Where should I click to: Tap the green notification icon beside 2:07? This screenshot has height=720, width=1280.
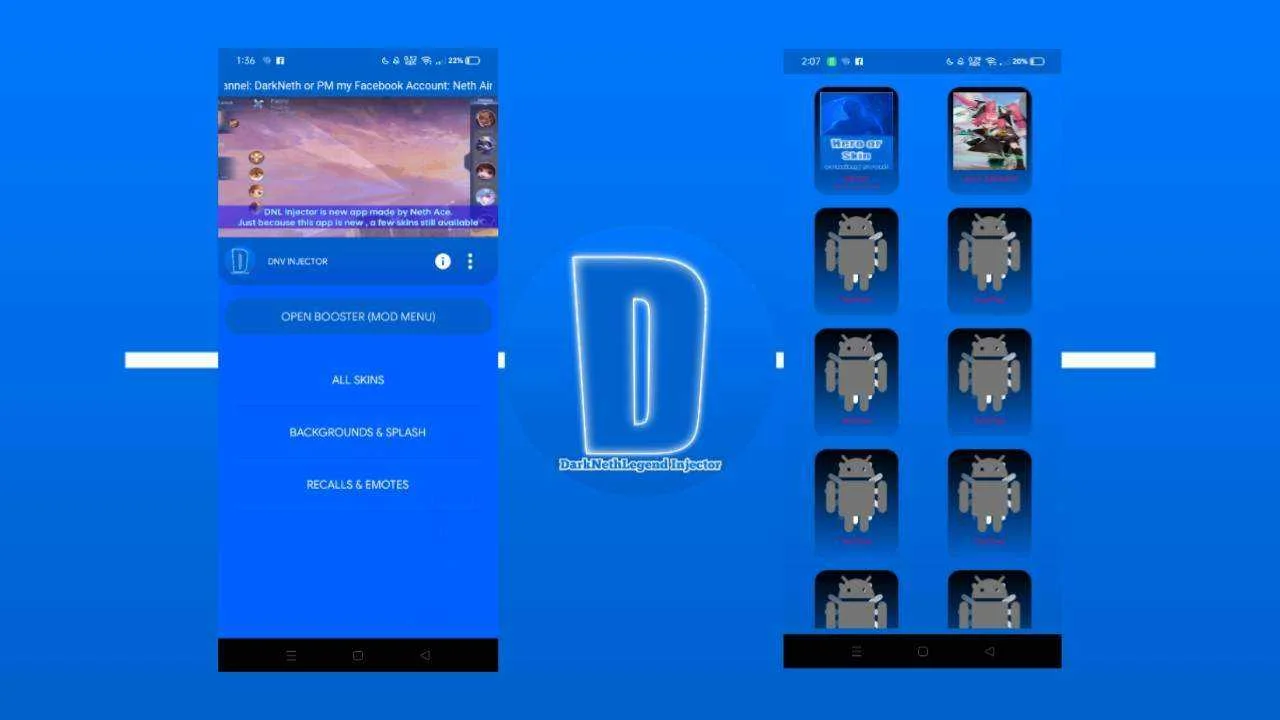click(831, 61)
